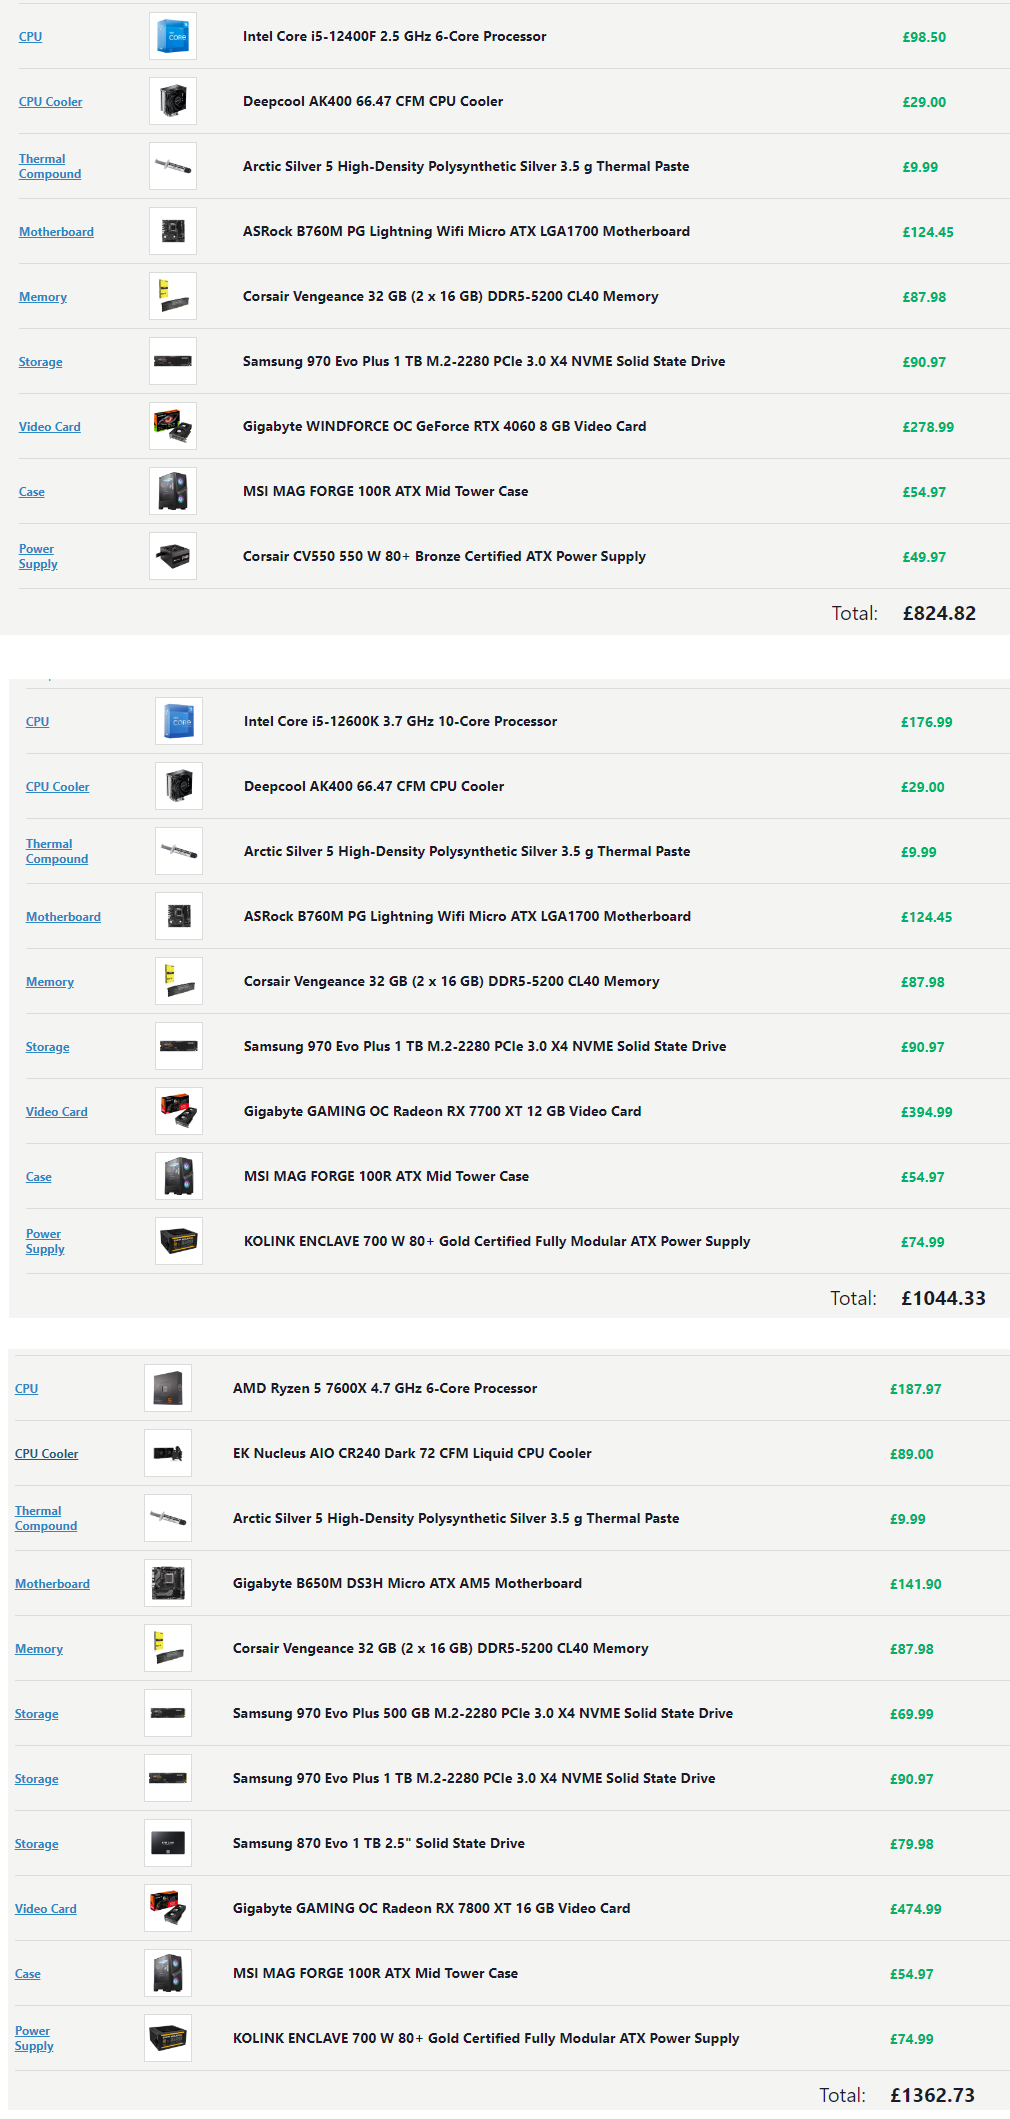Open the AMD Ryzen 5 7600X thumbnail
Viewport: 1010px width, 2119px height.
point(168,1388)
